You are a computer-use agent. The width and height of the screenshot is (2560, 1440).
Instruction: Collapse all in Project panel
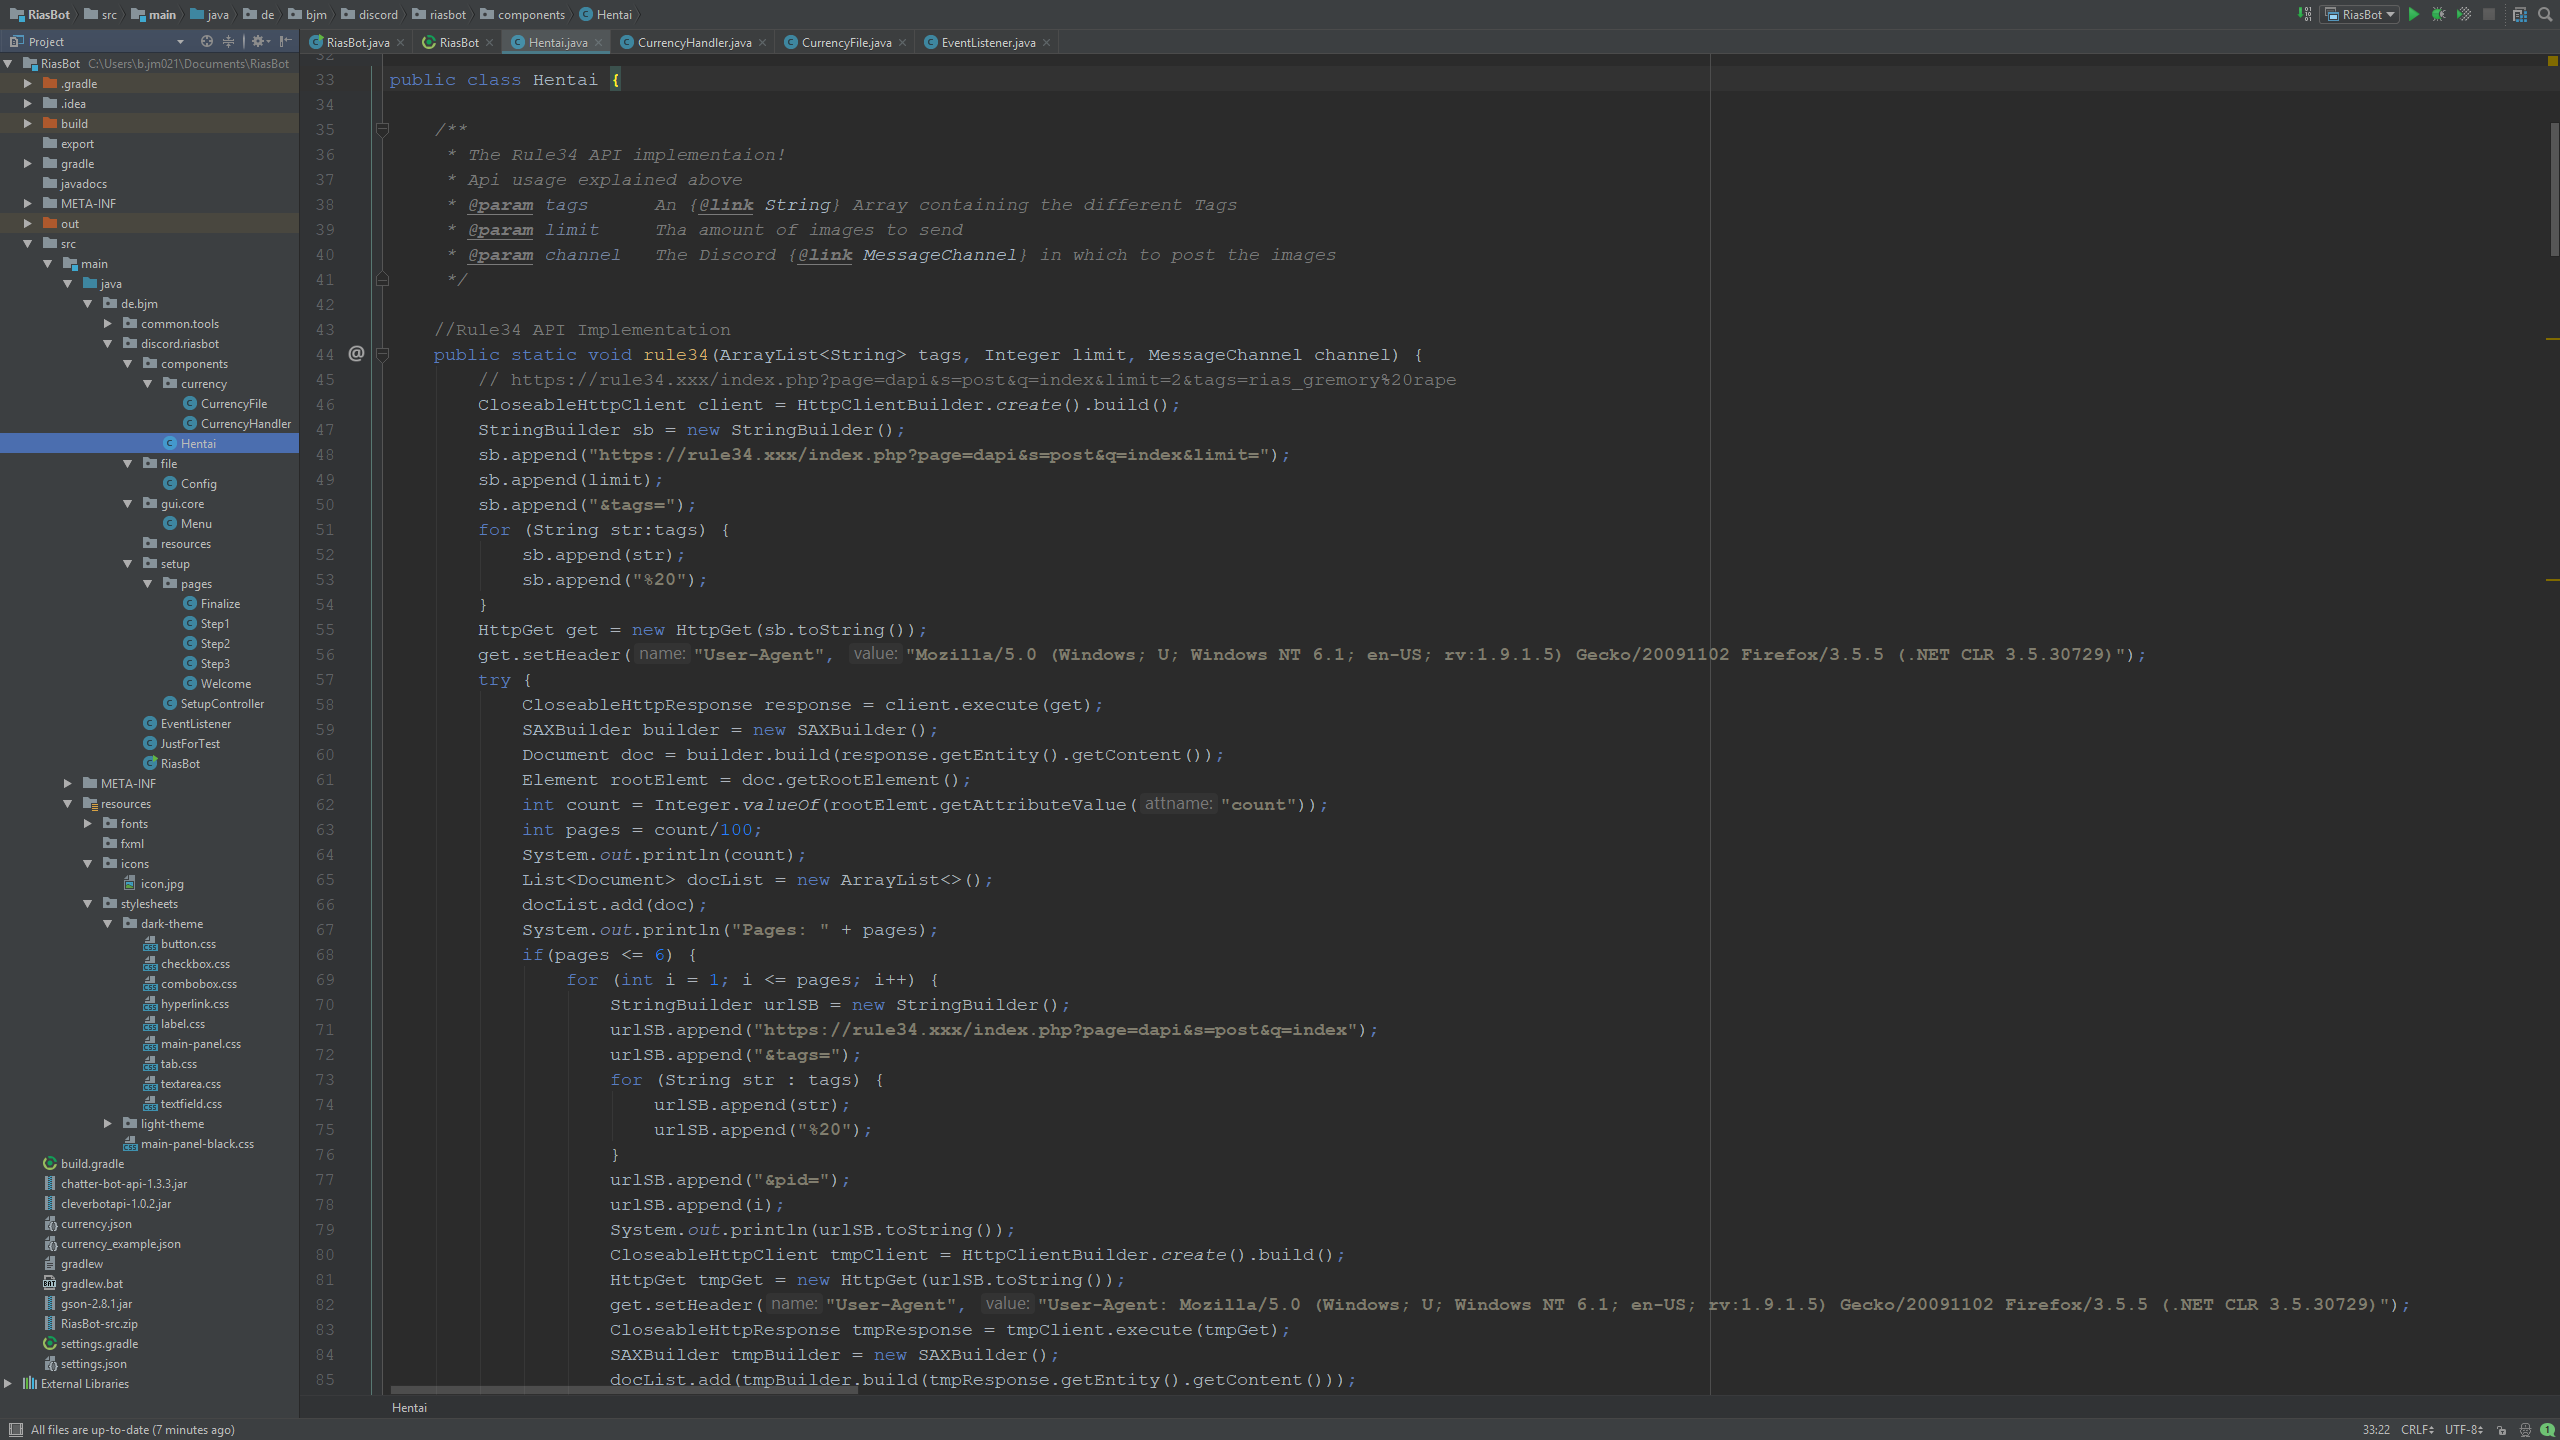point(229,41)
